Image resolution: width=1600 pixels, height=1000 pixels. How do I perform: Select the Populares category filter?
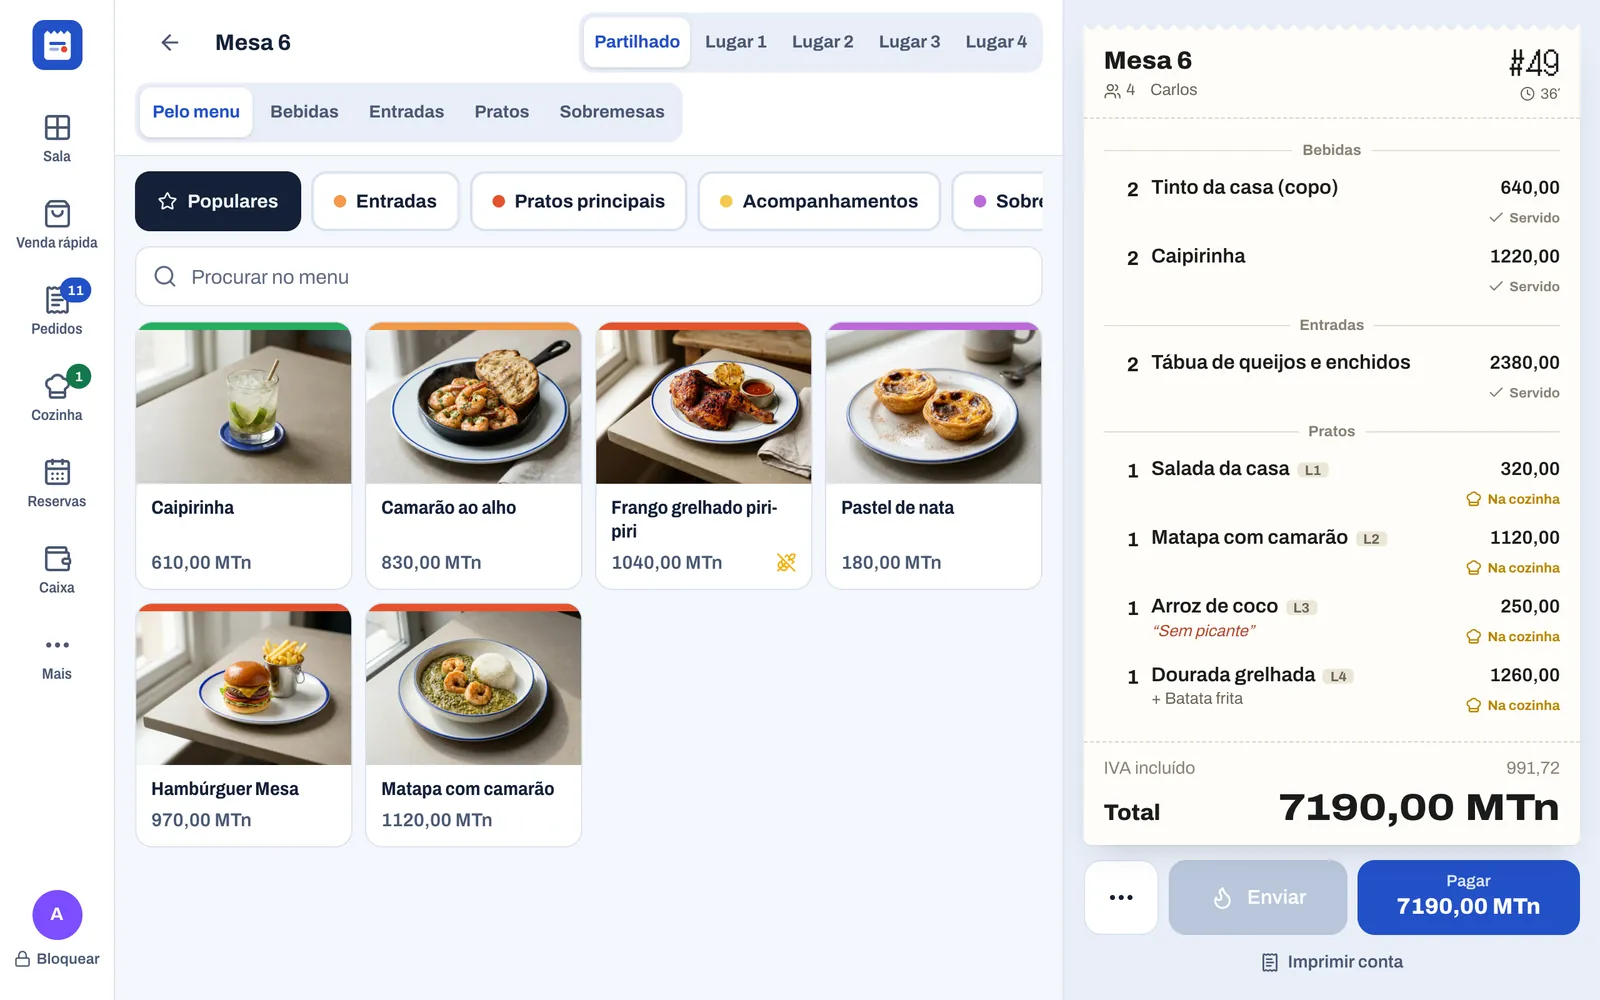tap(218, 201)
